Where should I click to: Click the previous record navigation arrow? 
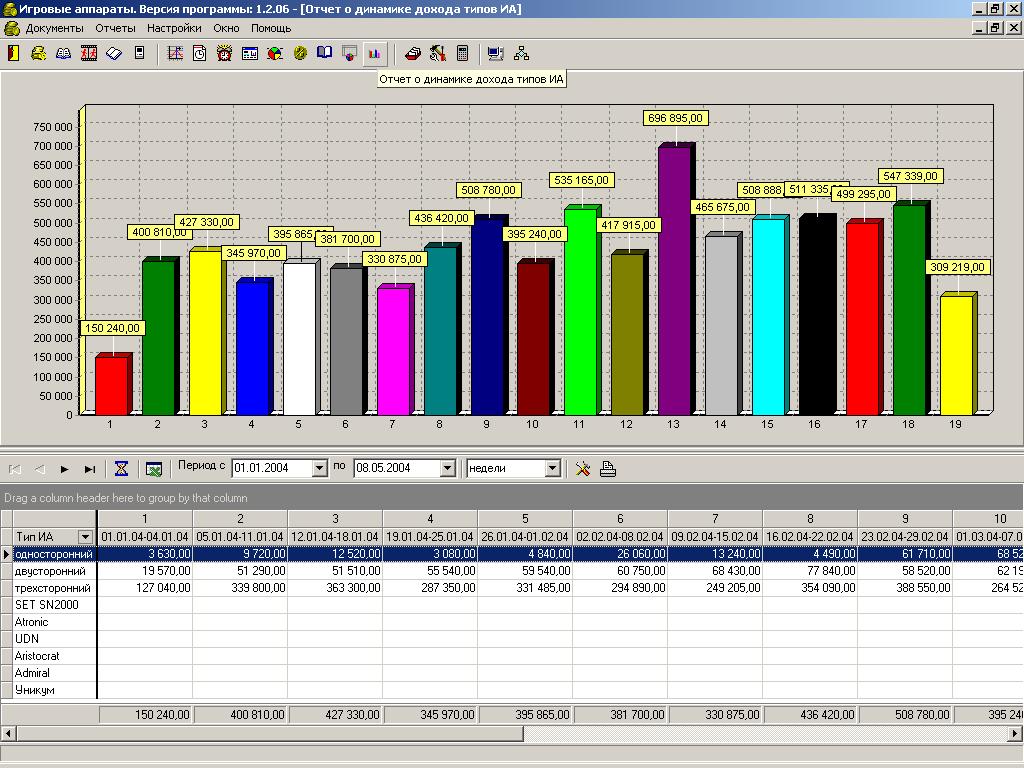40,469
